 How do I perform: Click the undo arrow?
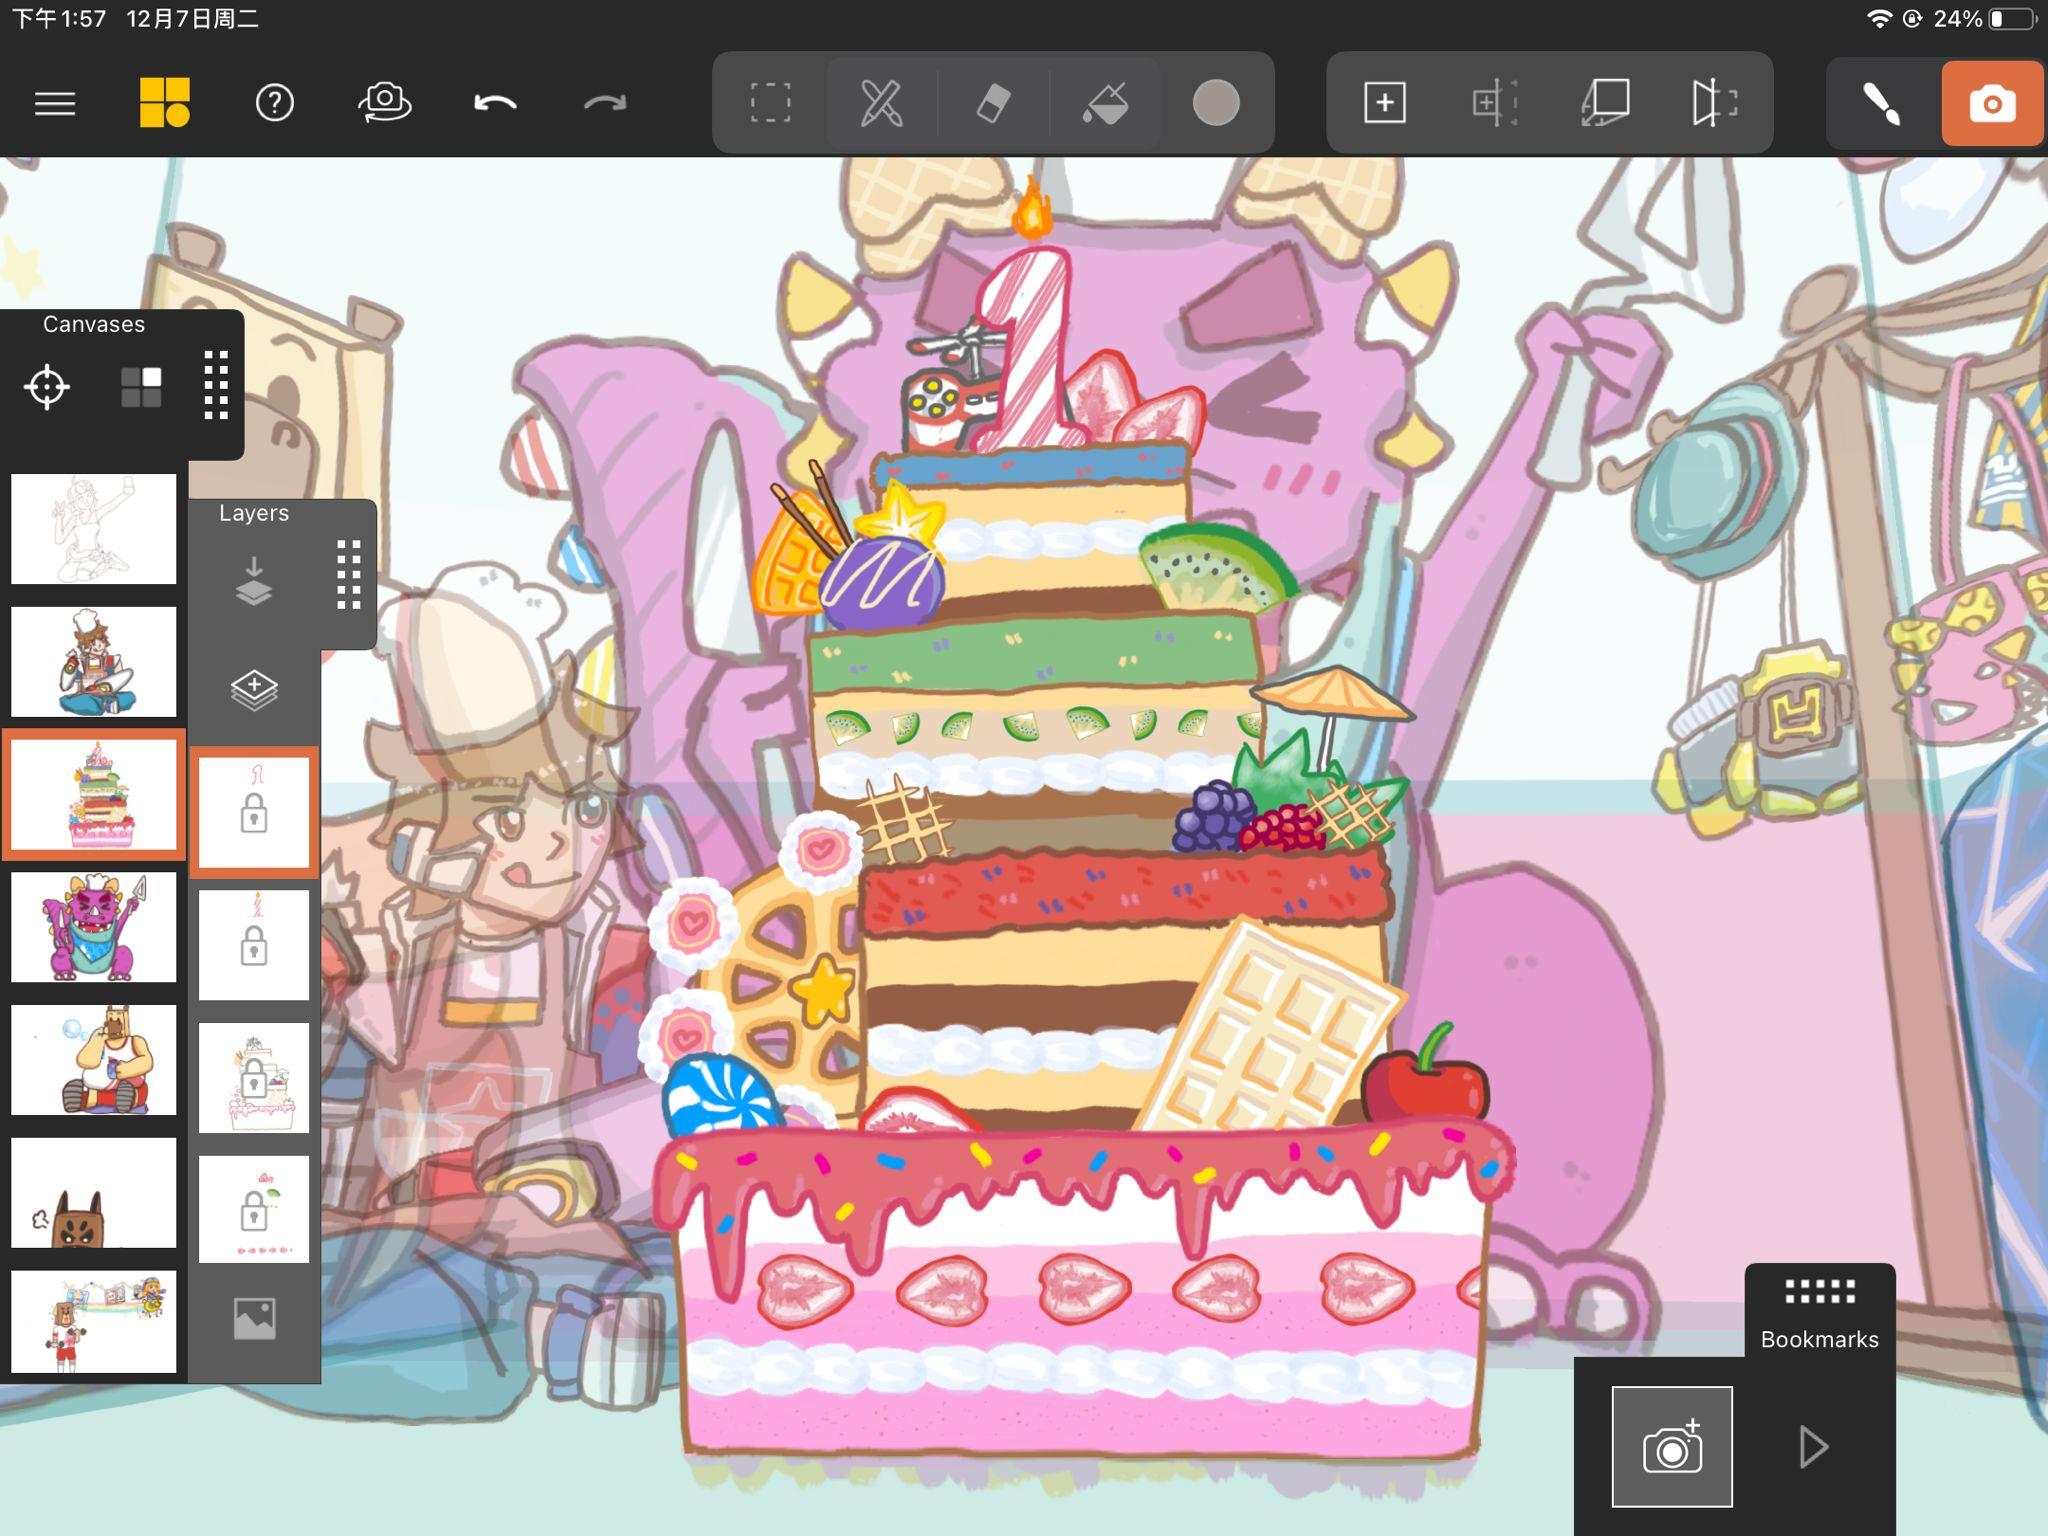(495, 103)
